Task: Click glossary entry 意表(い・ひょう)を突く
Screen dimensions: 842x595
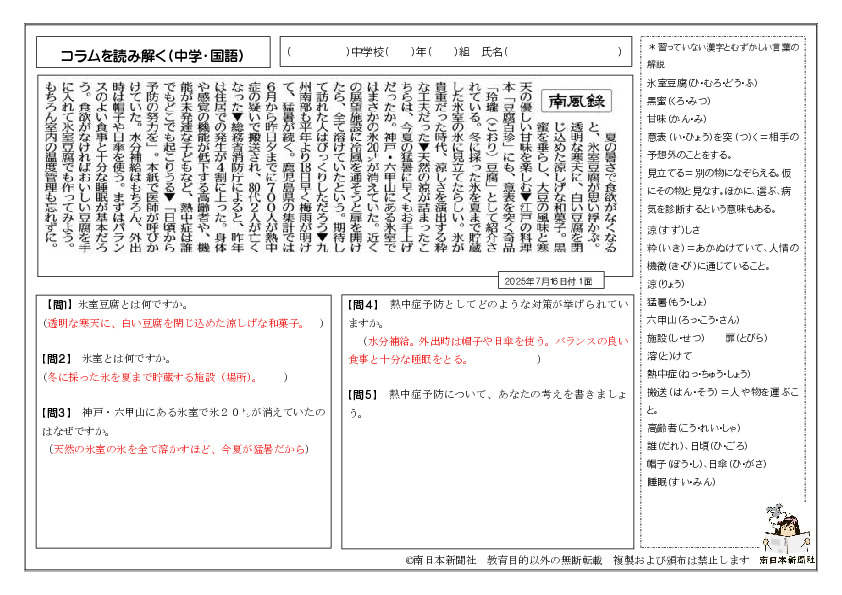Action: [x=723, y=146]
